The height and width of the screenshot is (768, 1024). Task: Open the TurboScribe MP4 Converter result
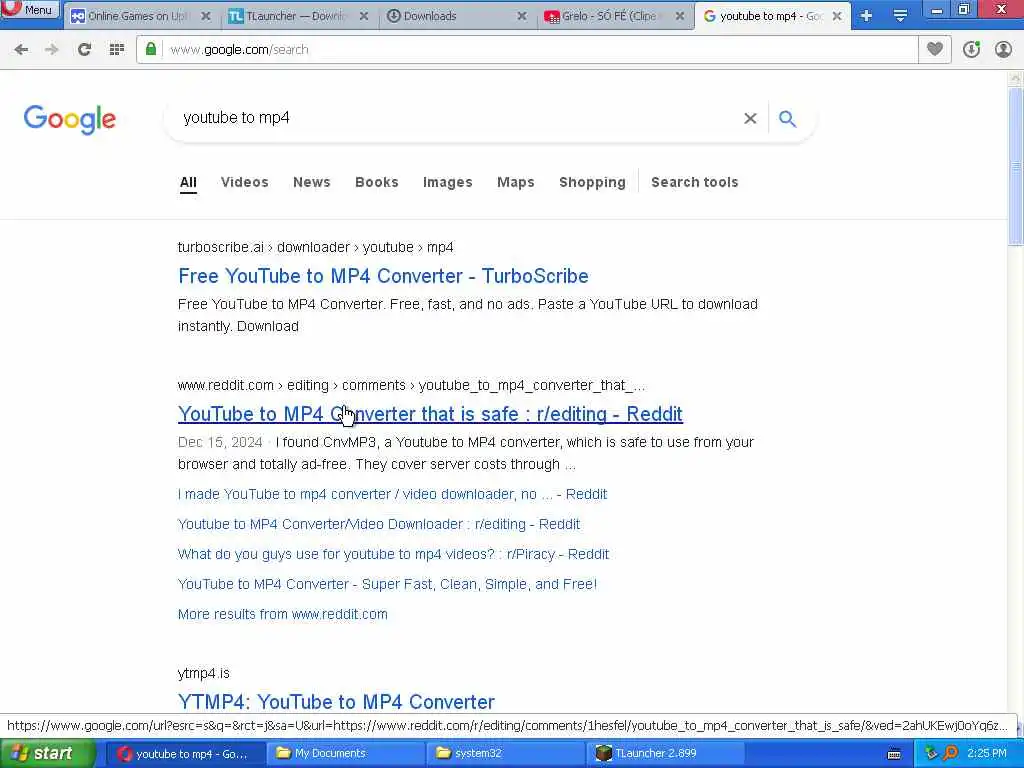383,276
